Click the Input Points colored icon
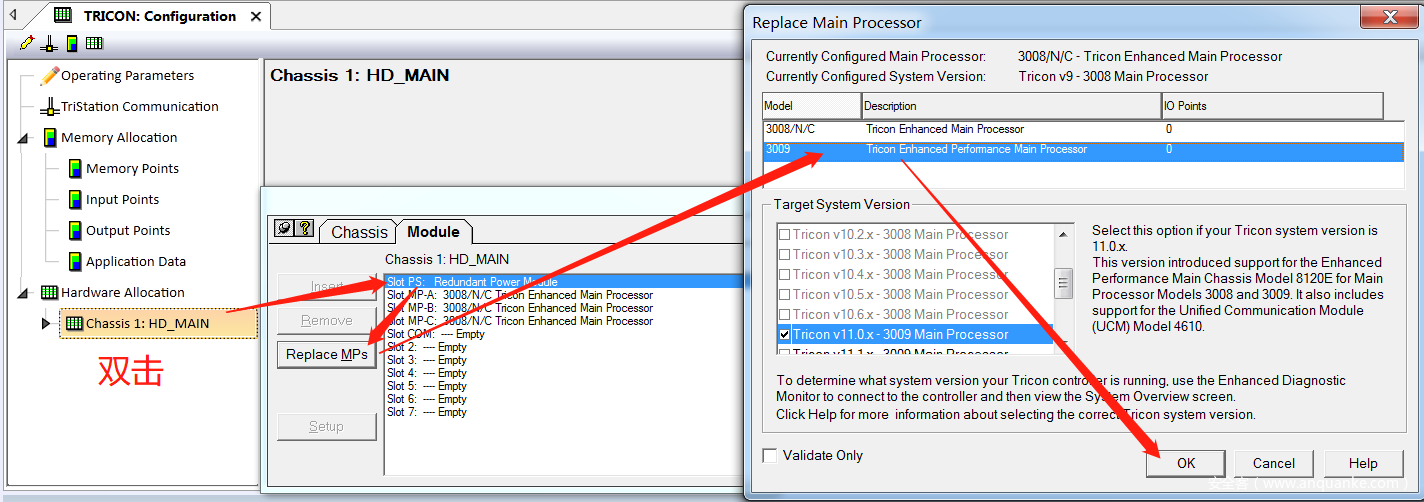The width and height of the screenshot is (1424, 502). tap(74, 199)
